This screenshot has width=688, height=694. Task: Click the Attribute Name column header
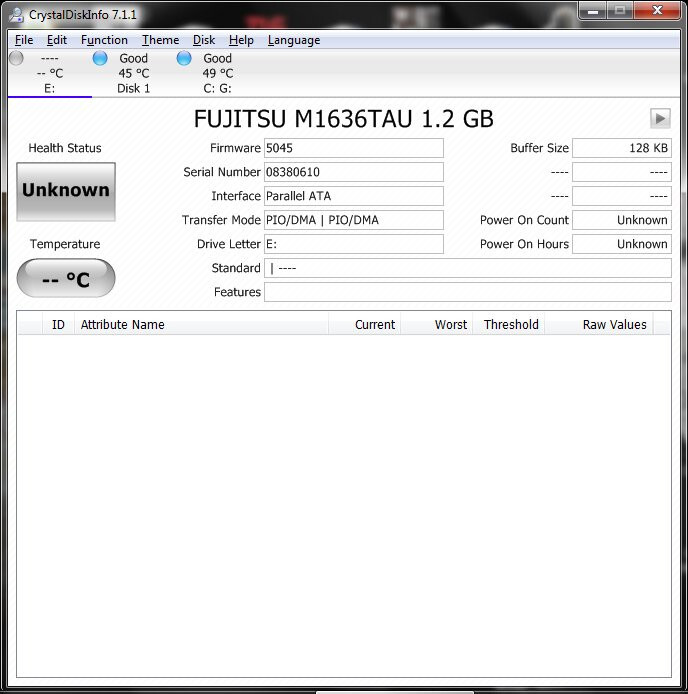201,324
